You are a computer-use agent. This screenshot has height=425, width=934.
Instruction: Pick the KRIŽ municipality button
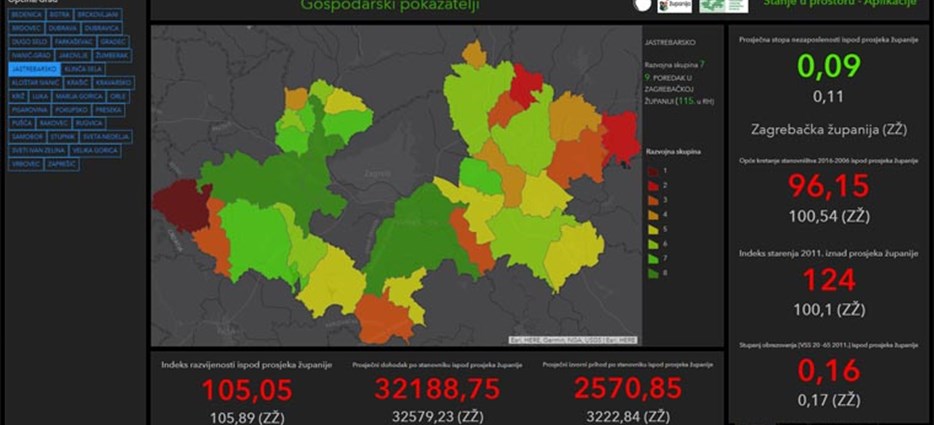coord(18,96)
